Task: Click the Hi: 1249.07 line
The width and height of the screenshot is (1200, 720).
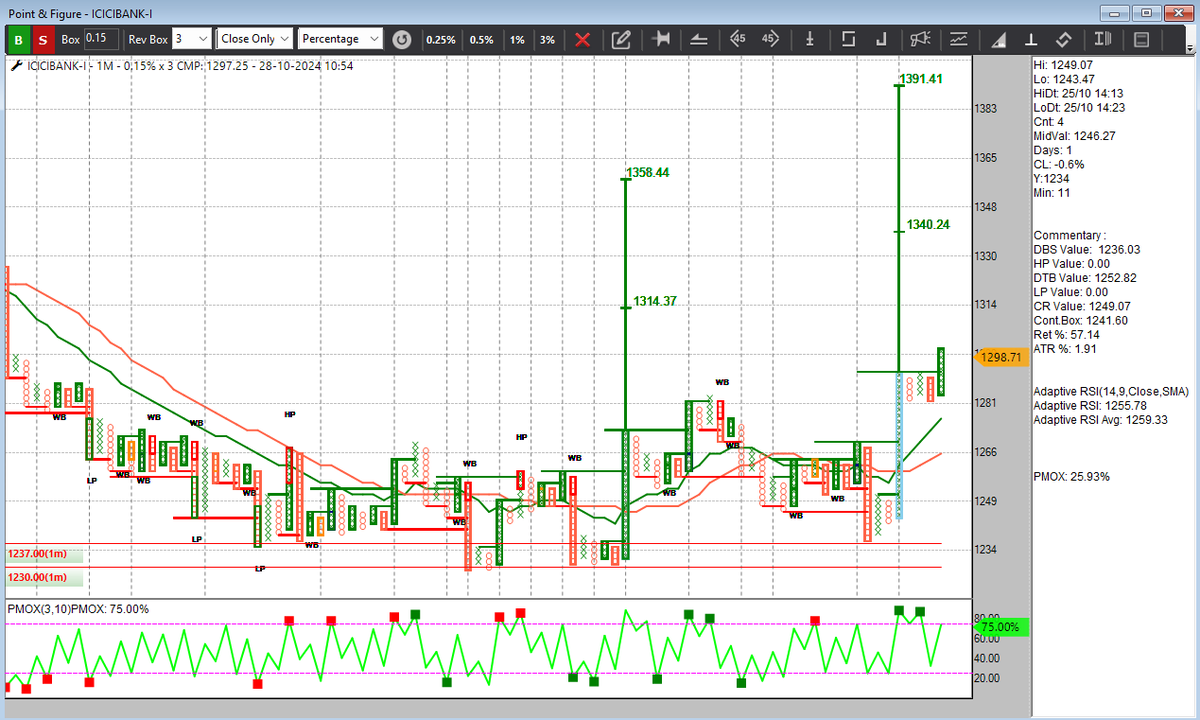Action: pyautogui.click(x=1064, y=64)
